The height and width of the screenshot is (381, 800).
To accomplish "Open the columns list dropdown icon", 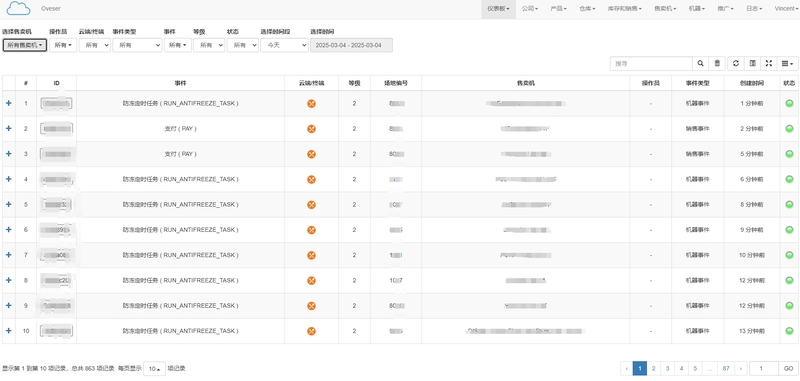I will click(788, 63).
